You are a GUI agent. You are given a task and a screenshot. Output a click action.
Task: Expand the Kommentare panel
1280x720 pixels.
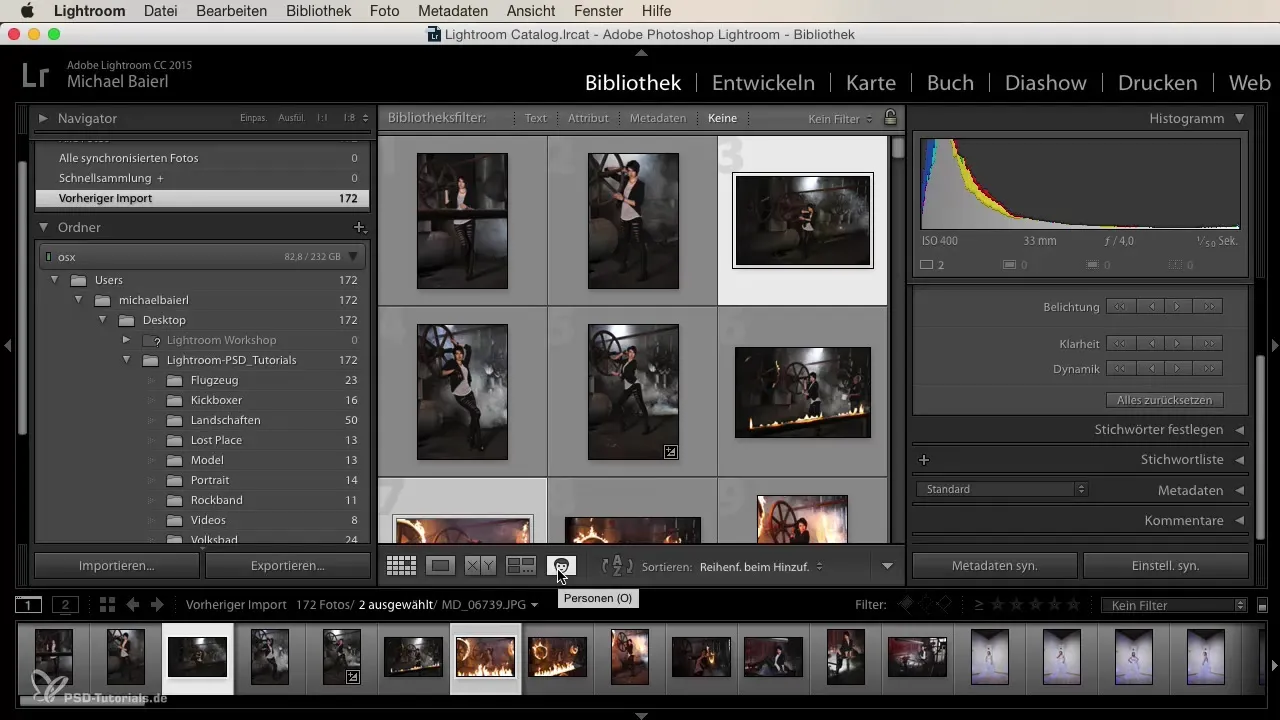1239,521
